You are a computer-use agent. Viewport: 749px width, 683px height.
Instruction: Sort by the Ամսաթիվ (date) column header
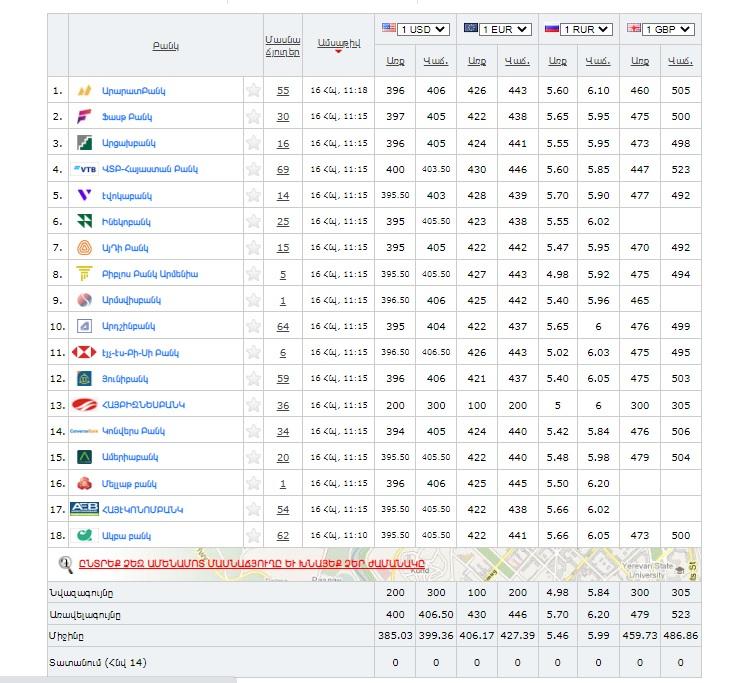tap(337, 42)
